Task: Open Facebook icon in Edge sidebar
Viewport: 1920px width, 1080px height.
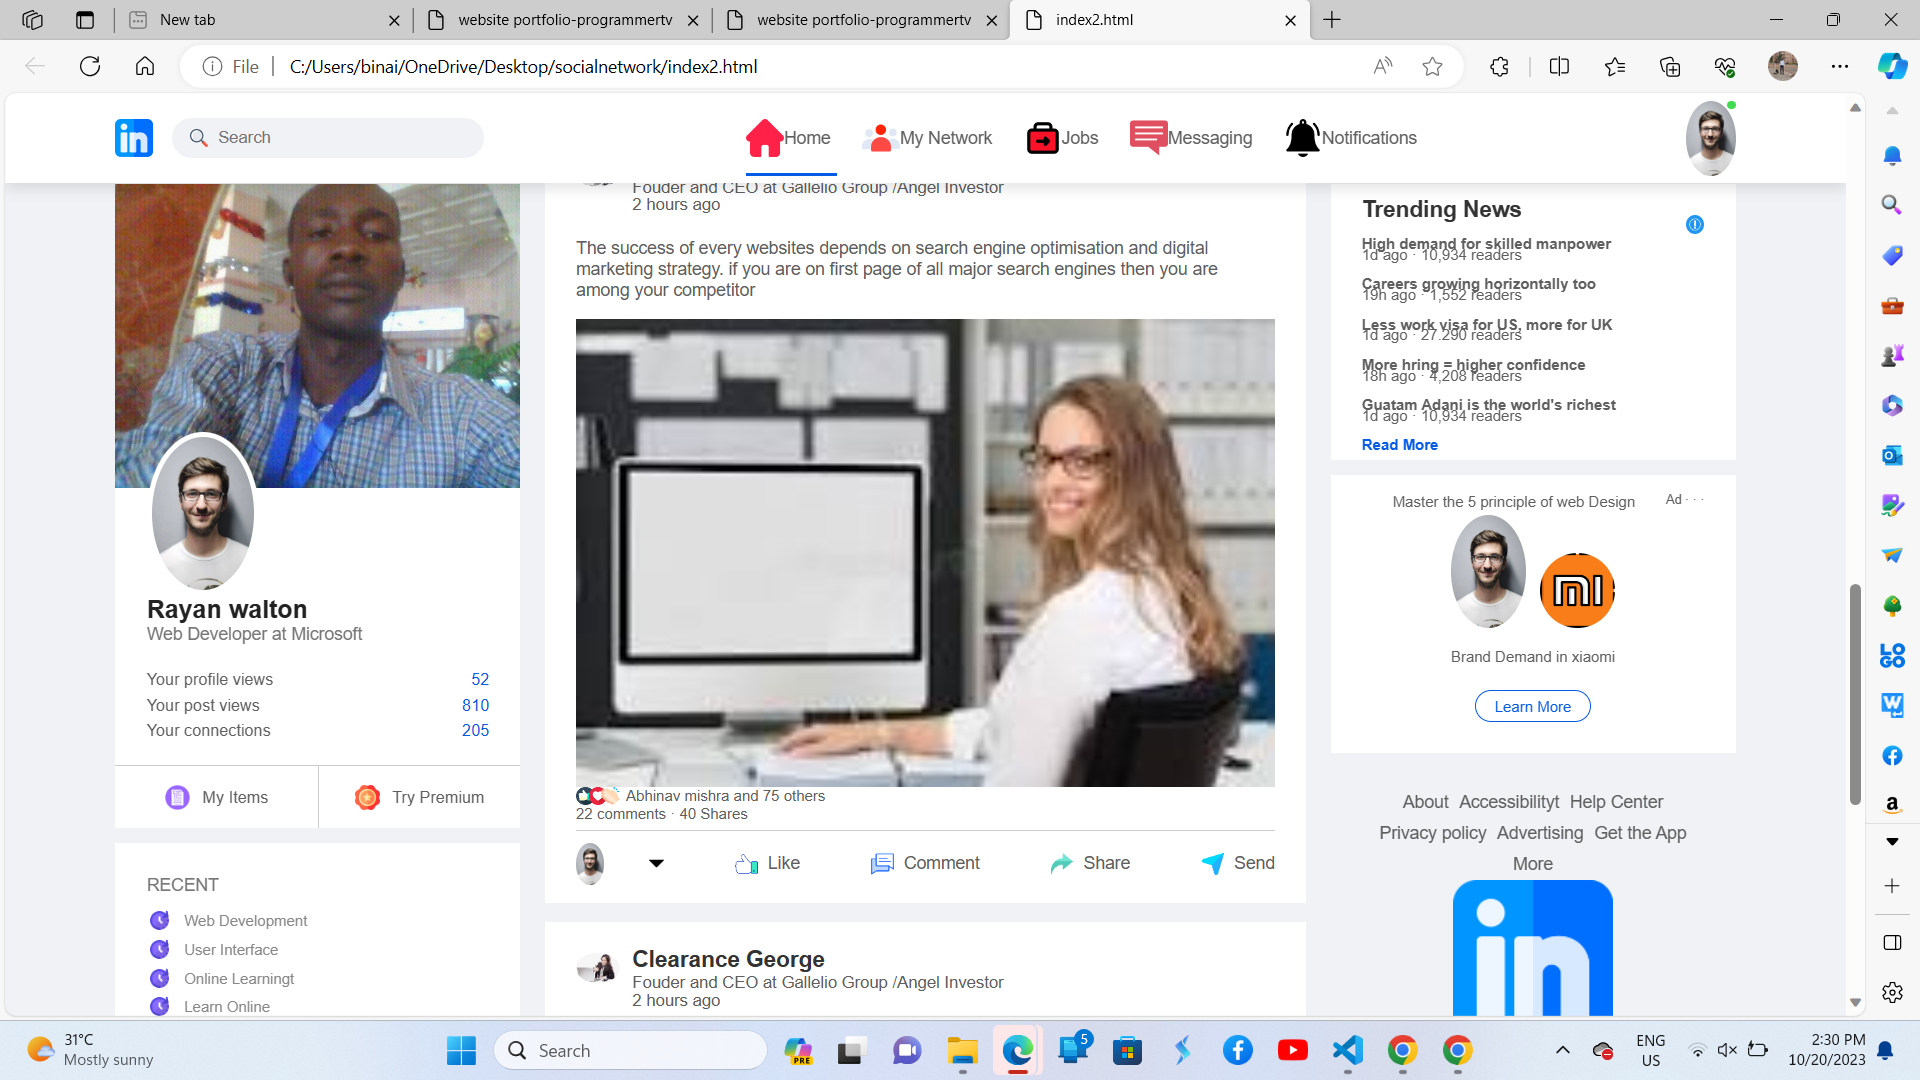Action: pyautogui.click(x=1892, y=755)
